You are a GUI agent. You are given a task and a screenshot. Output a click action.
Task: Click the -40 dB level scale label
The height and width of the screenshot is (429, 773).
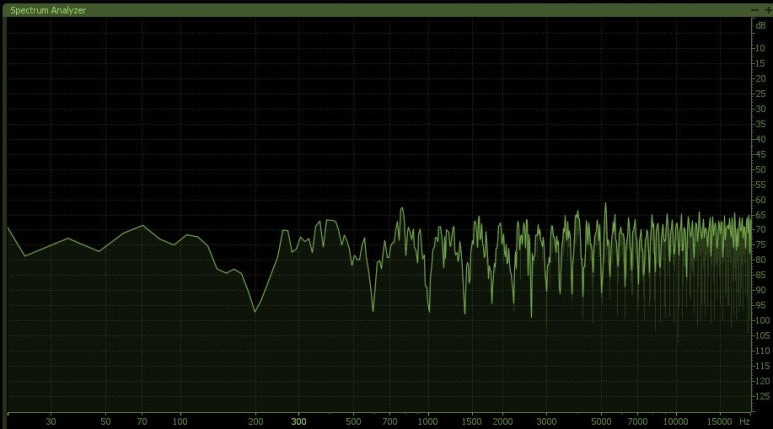click(760, 139)
